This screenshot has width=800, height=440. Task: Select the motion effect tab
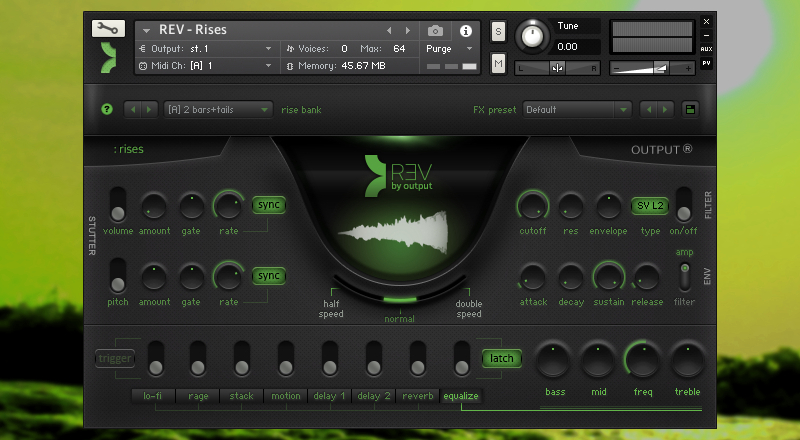[x=286, y=396]
